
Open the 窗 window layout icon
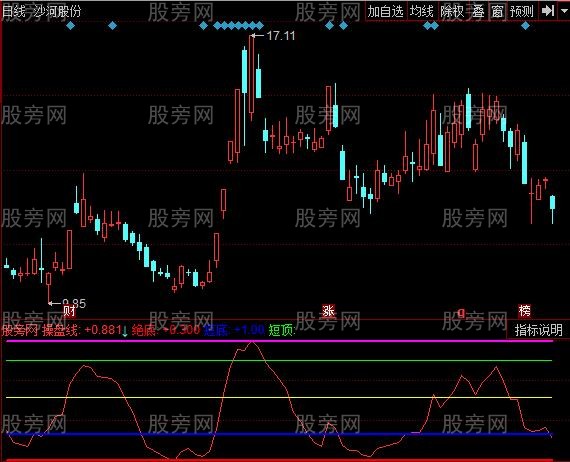[497, 11]
